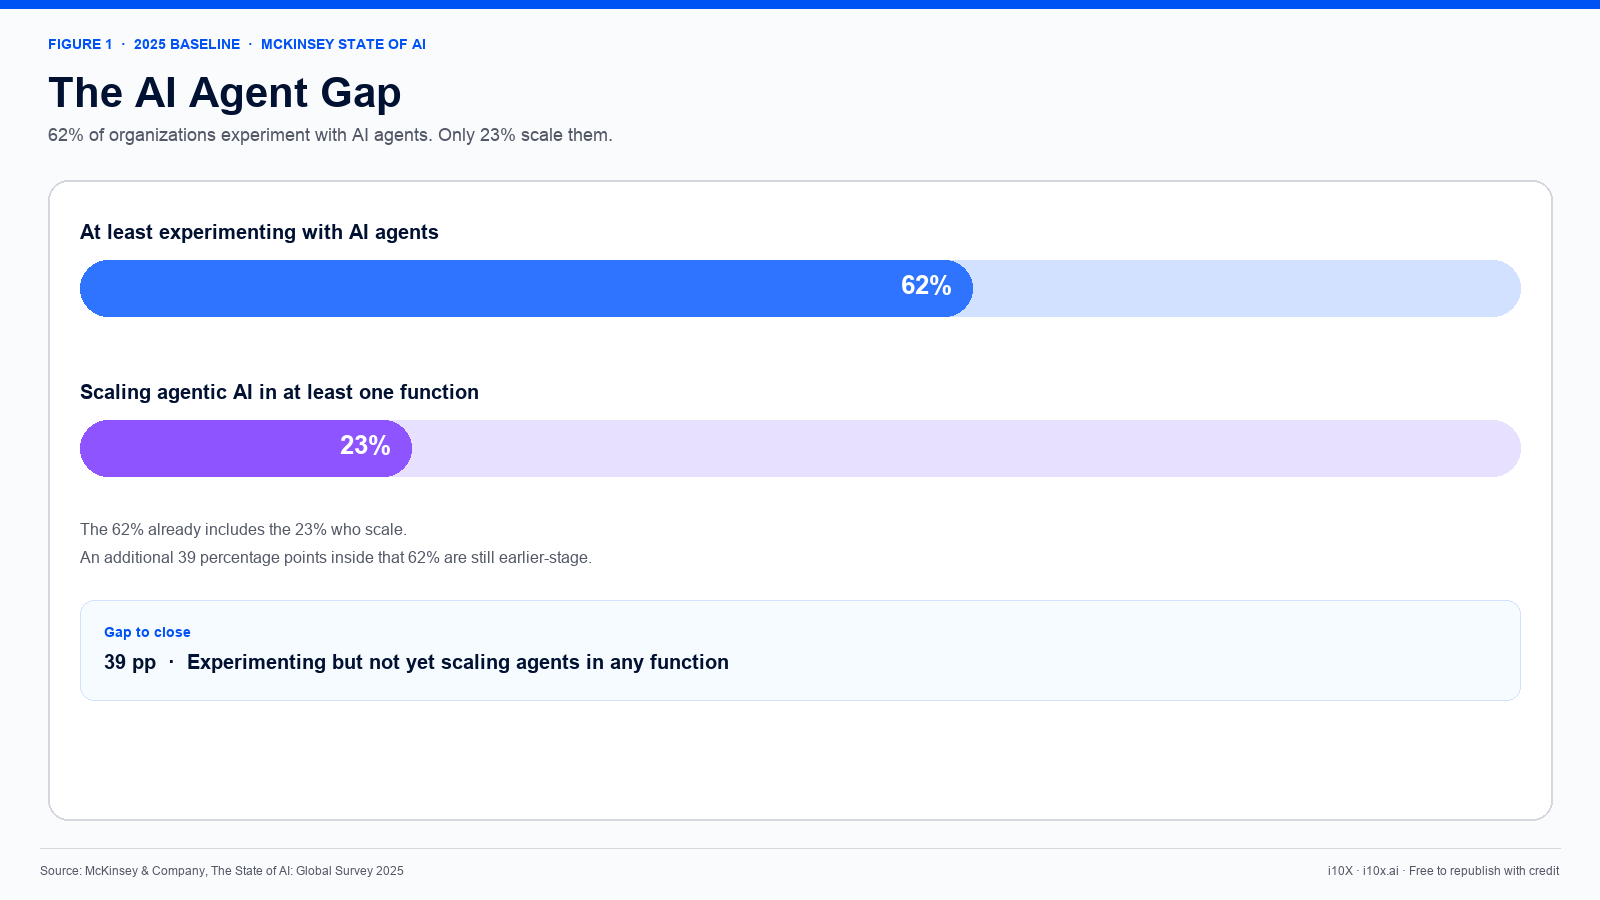Click the title 'The AI Agent Gap'
The width and height of the screenshot is (1600, 900).
coord(225,93)
